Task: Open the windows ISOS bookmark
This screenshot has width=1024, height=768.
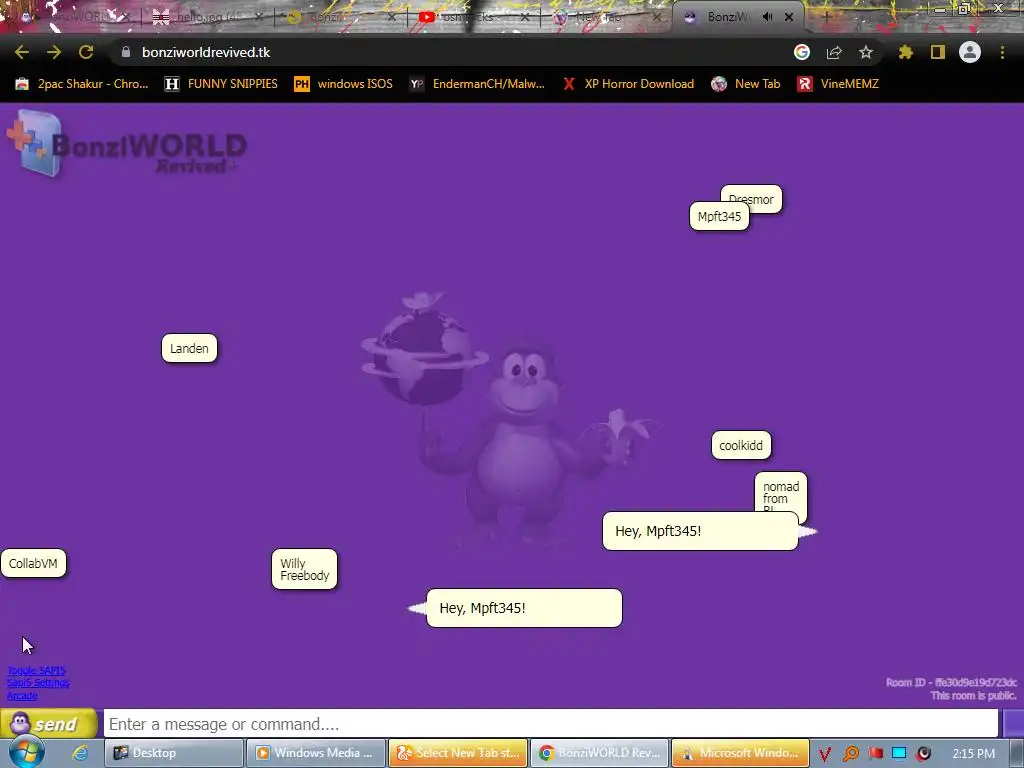Action: click(344, 84)
